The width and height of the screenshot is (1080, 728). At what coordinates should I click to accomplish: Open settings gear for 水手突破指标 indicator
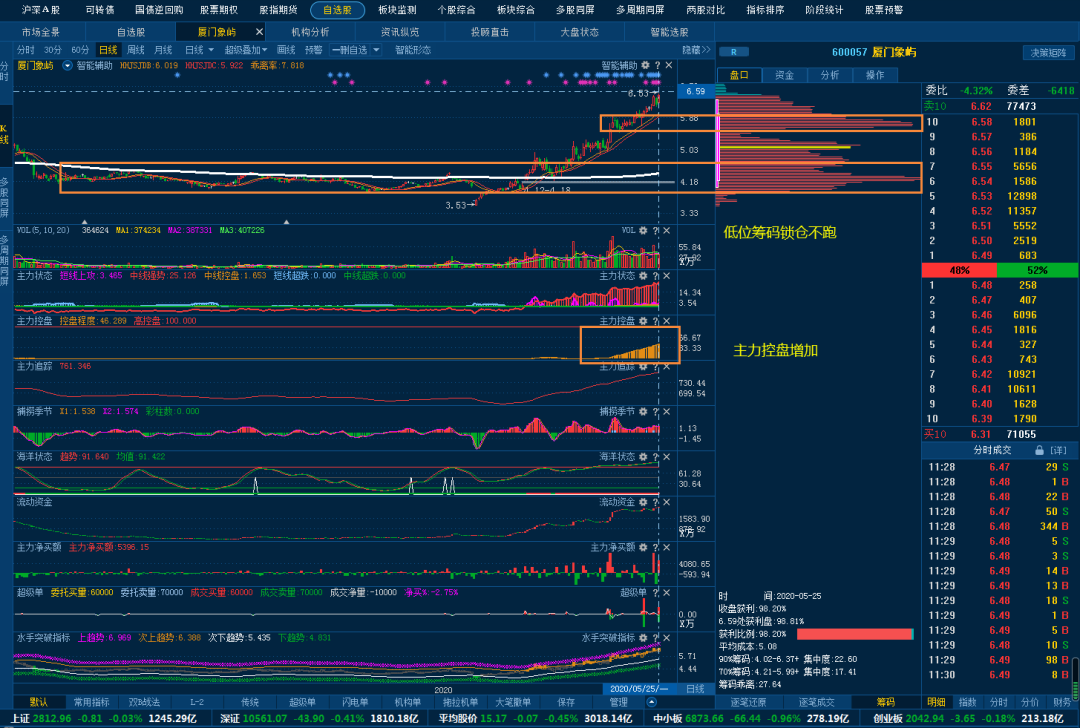click(x=643, y=638)
